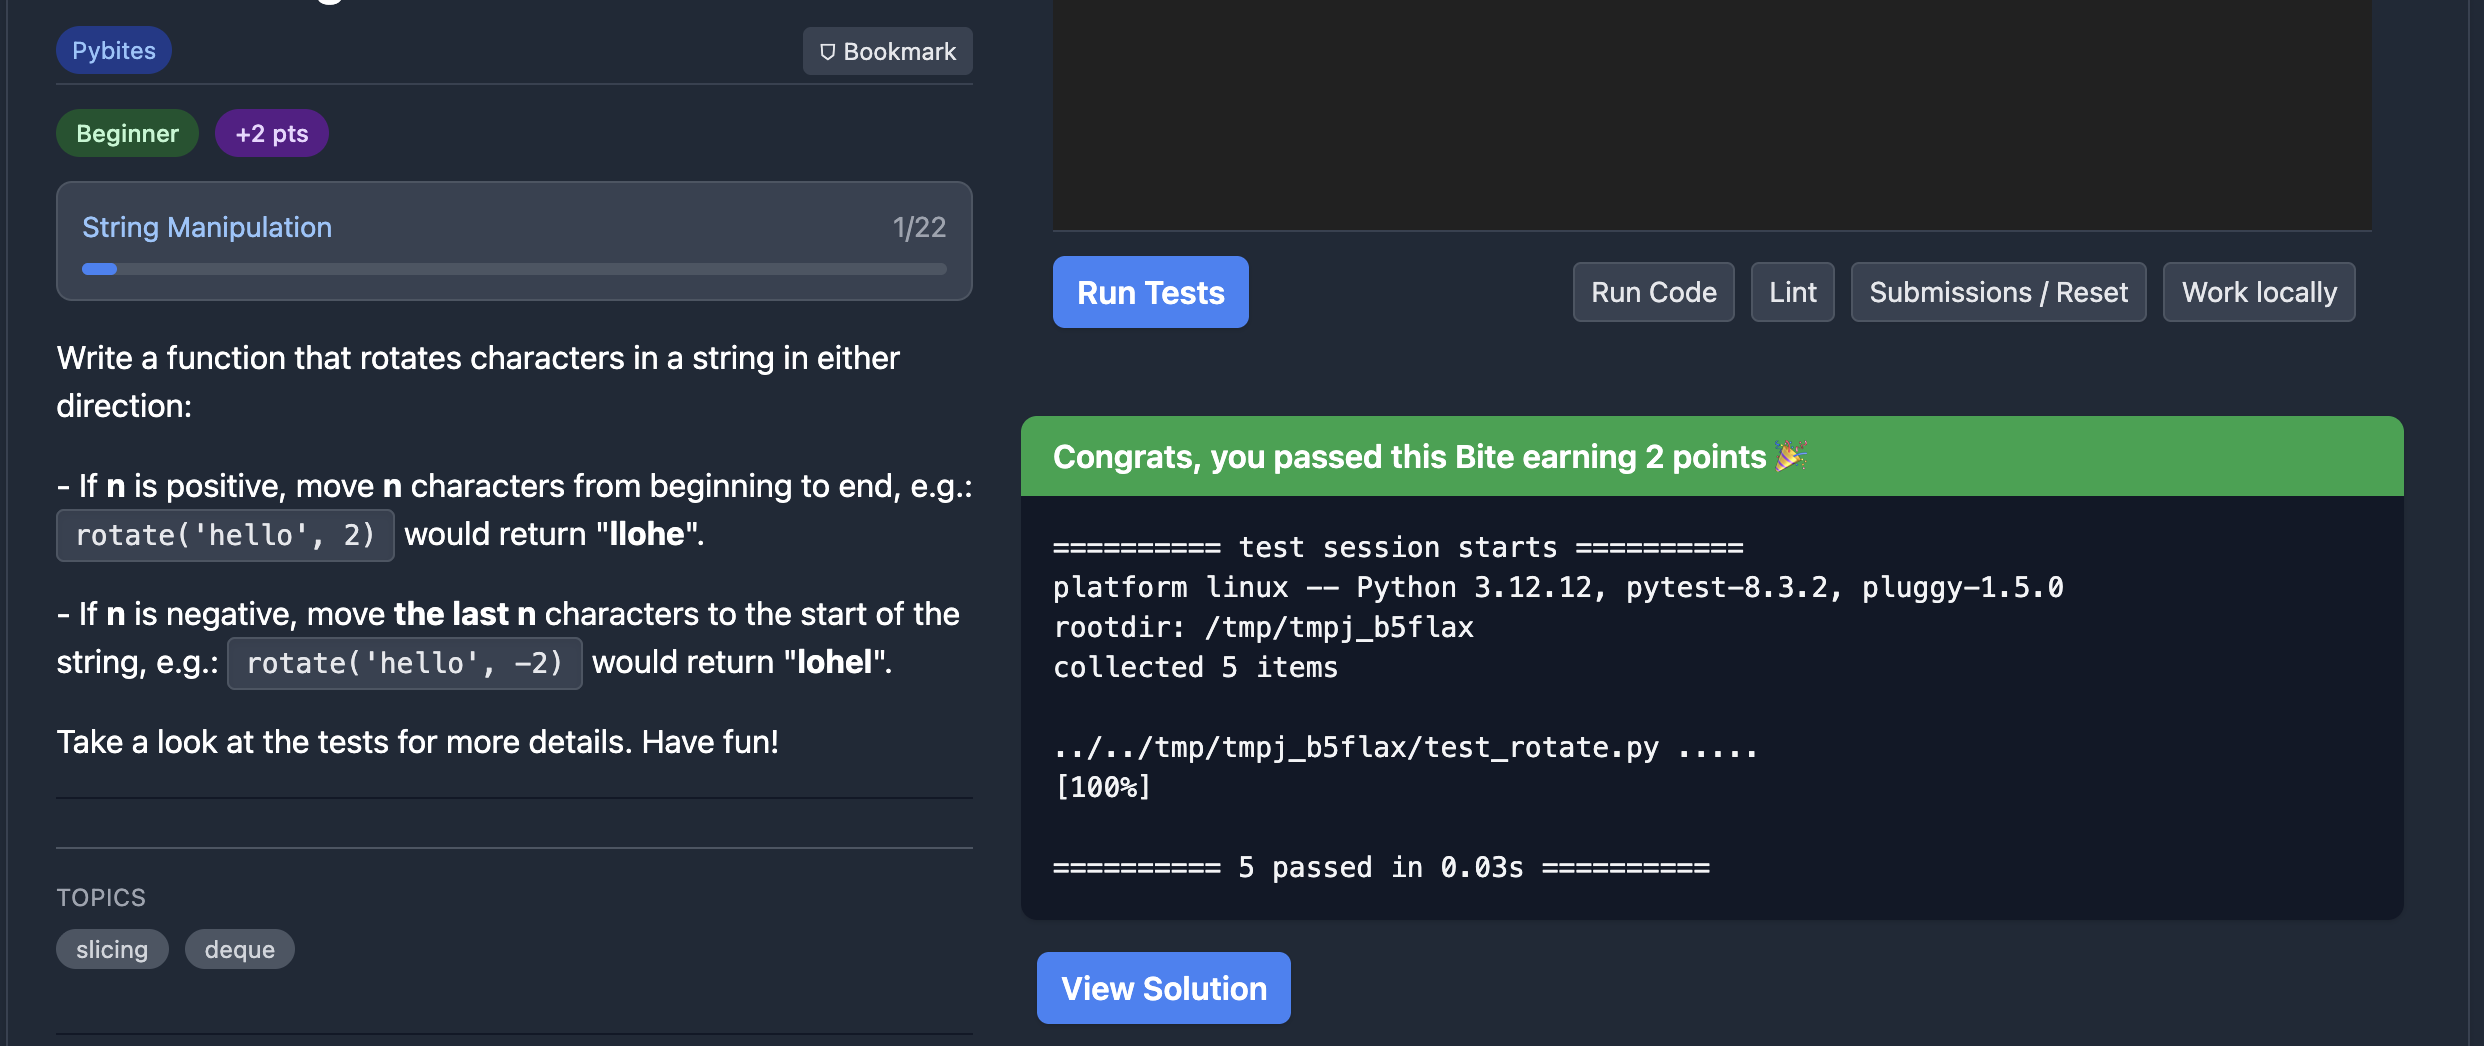Viewport: 2484px width, 1046px height.
Task: Click the +2 pts badge
Action: 271,132
